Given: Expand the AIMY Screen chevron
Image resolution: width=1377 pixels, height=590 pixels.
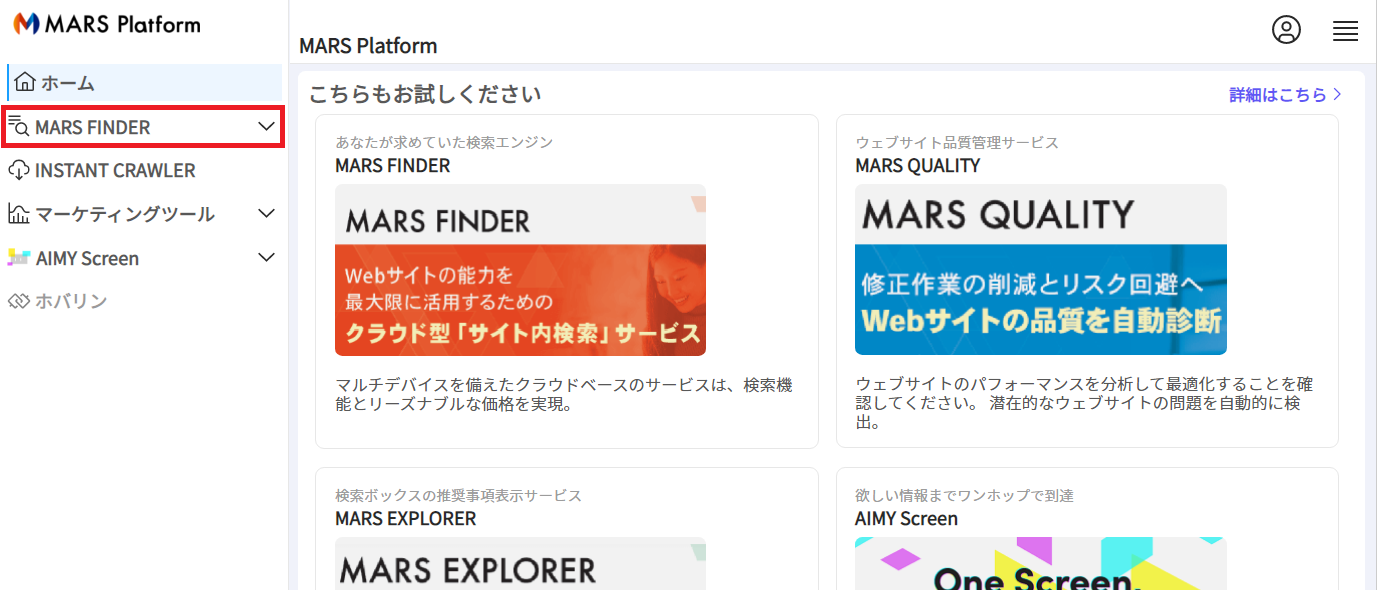Looking at the screenshot, I should click(266, 258).
